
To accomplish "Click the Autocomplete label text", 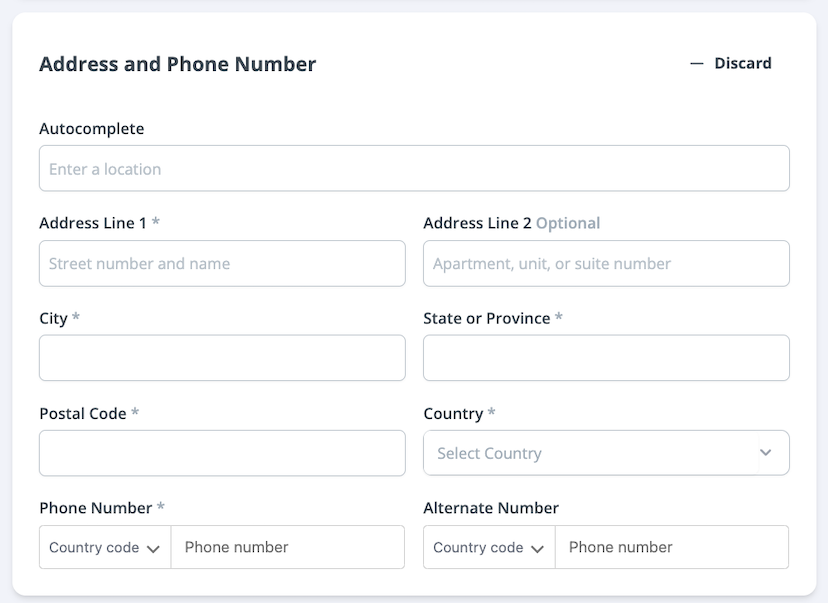I will (x=91, y=129).
